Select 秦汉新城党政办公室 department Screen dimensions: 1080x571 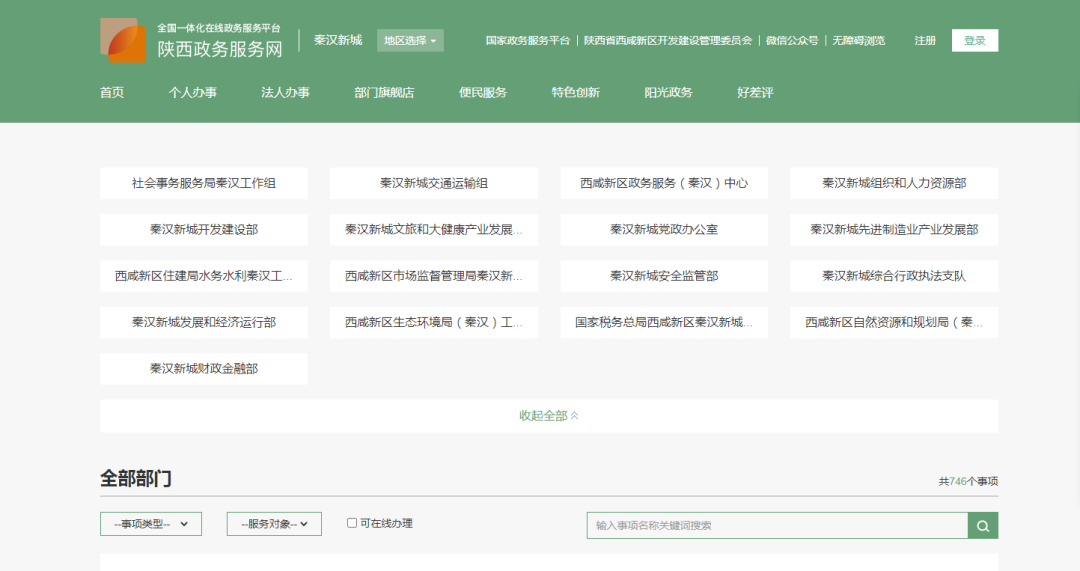tap(664, 229)
